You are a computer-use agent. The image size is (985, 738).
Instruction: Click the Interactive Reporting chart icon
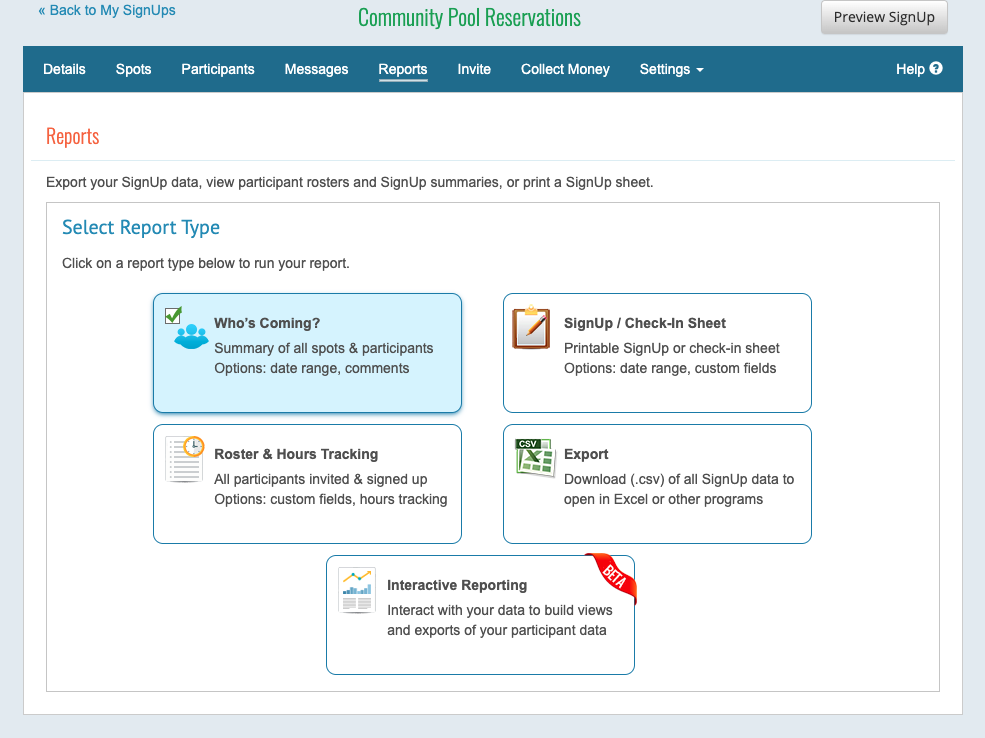pos(357,590)
